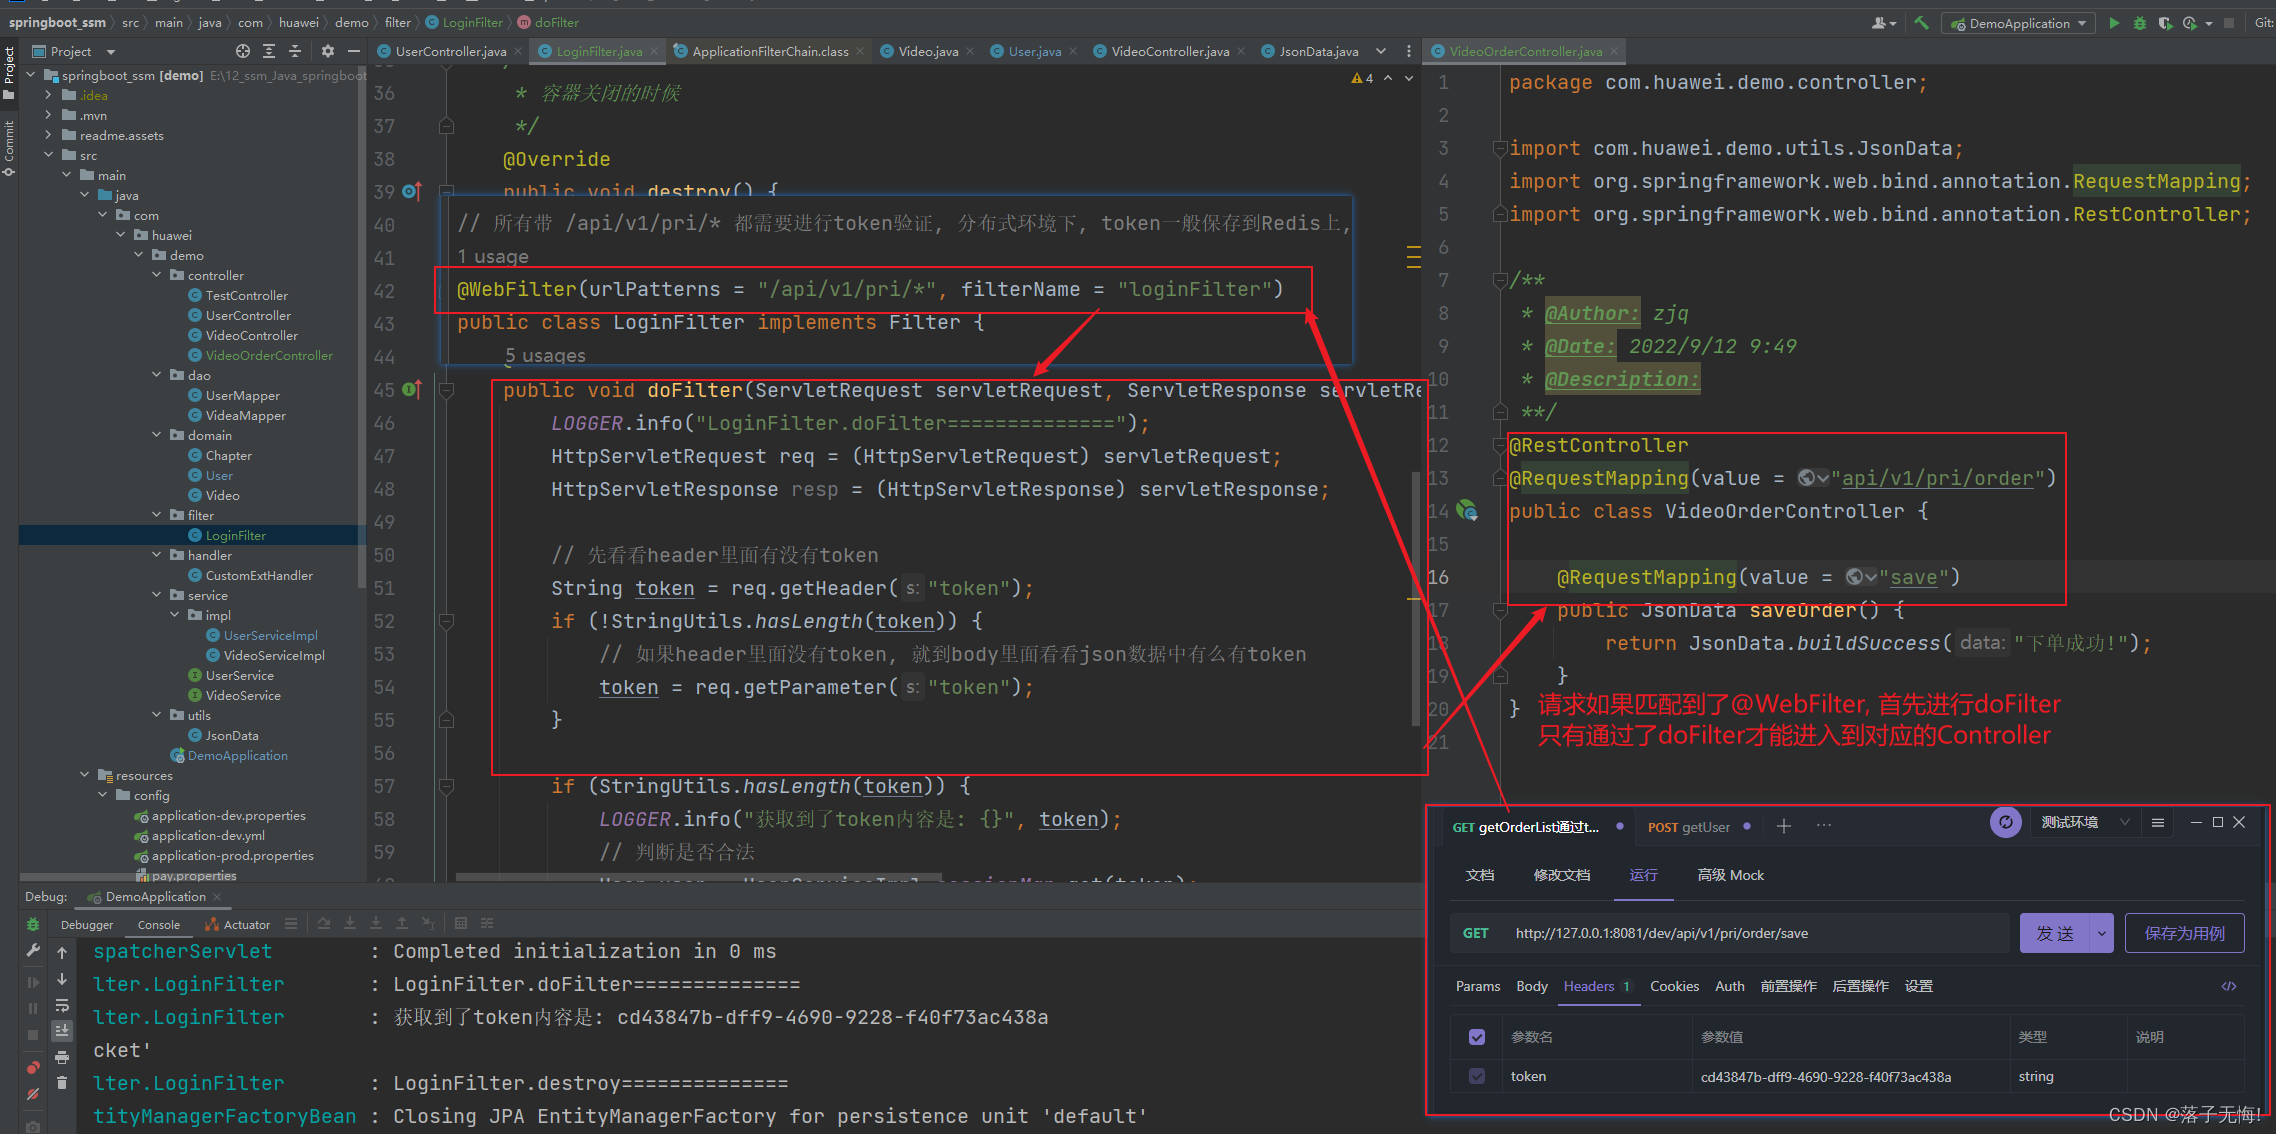Click the Build project hammer icon
Viewport: 2276px width, 1134px height.
(x=1921, y=23)
